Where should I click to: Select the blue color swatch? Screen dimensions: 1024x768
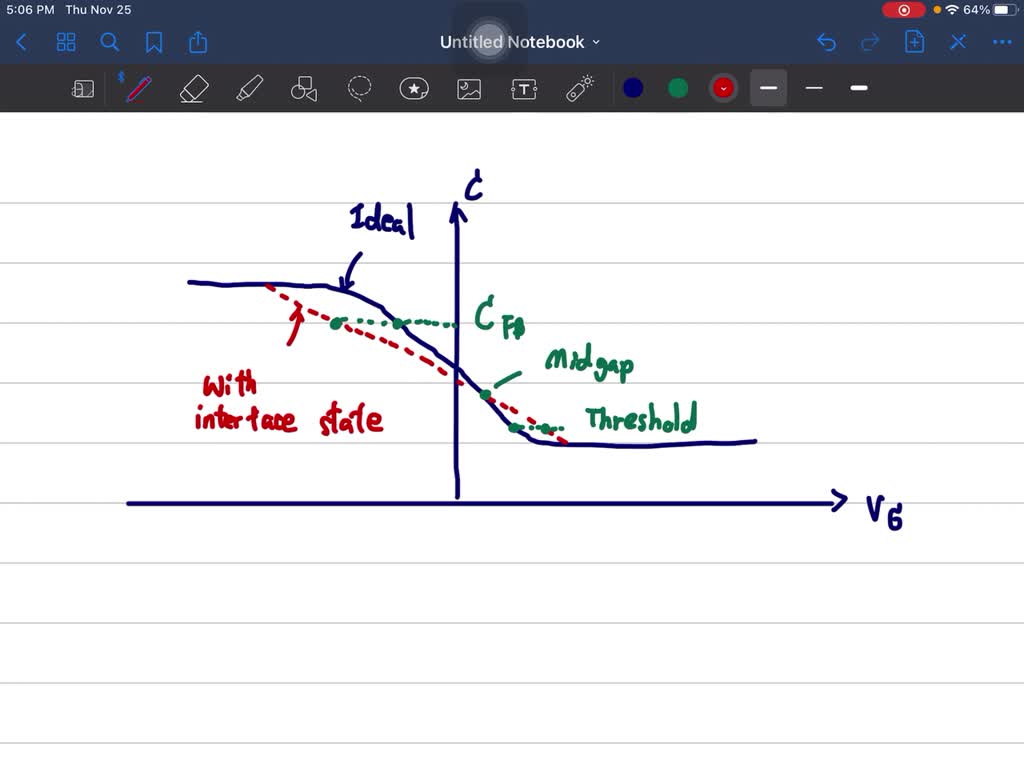click(633, 88)
